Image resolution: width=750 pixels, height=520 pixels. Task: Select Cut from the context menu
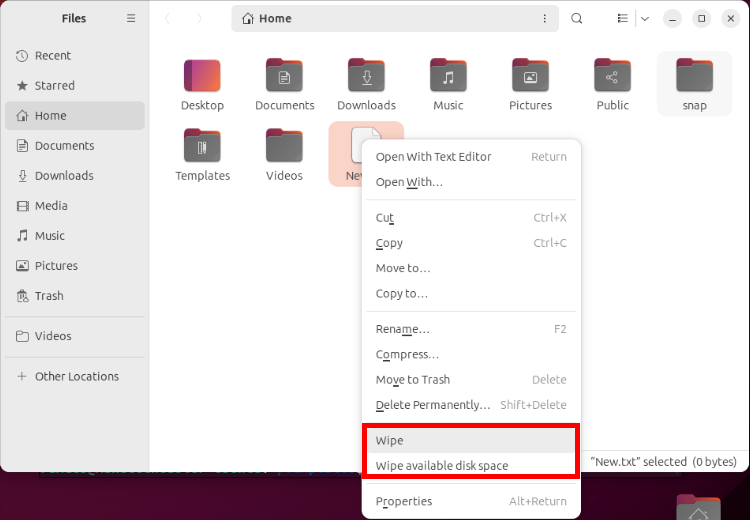[x=471, y=218]
